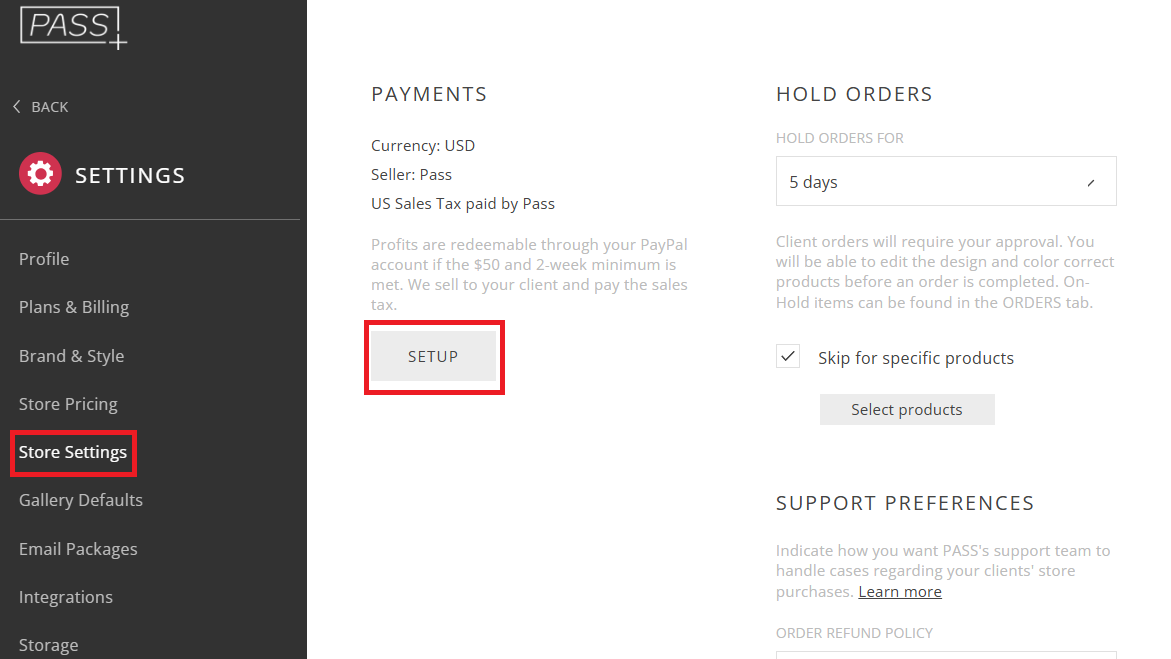The width and height of the screenshot is (1171, 659).
Task: Select Store Settings in sidebar
Action: click(73, 452)
